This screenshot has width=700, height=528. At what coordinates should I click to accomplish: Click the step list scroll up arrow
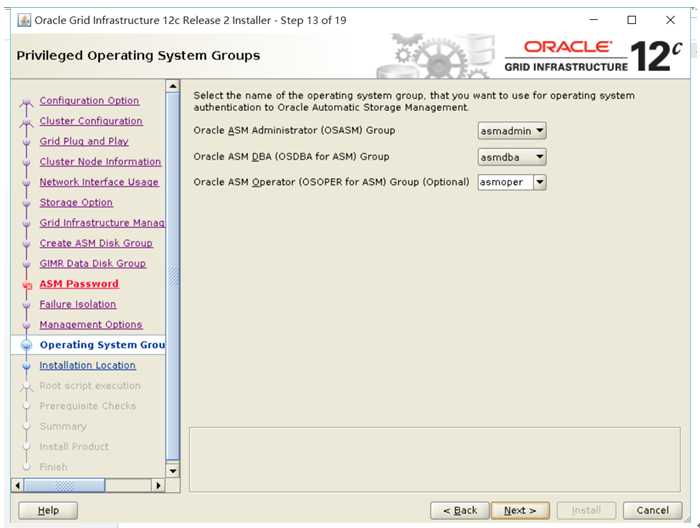pos(173,86)
